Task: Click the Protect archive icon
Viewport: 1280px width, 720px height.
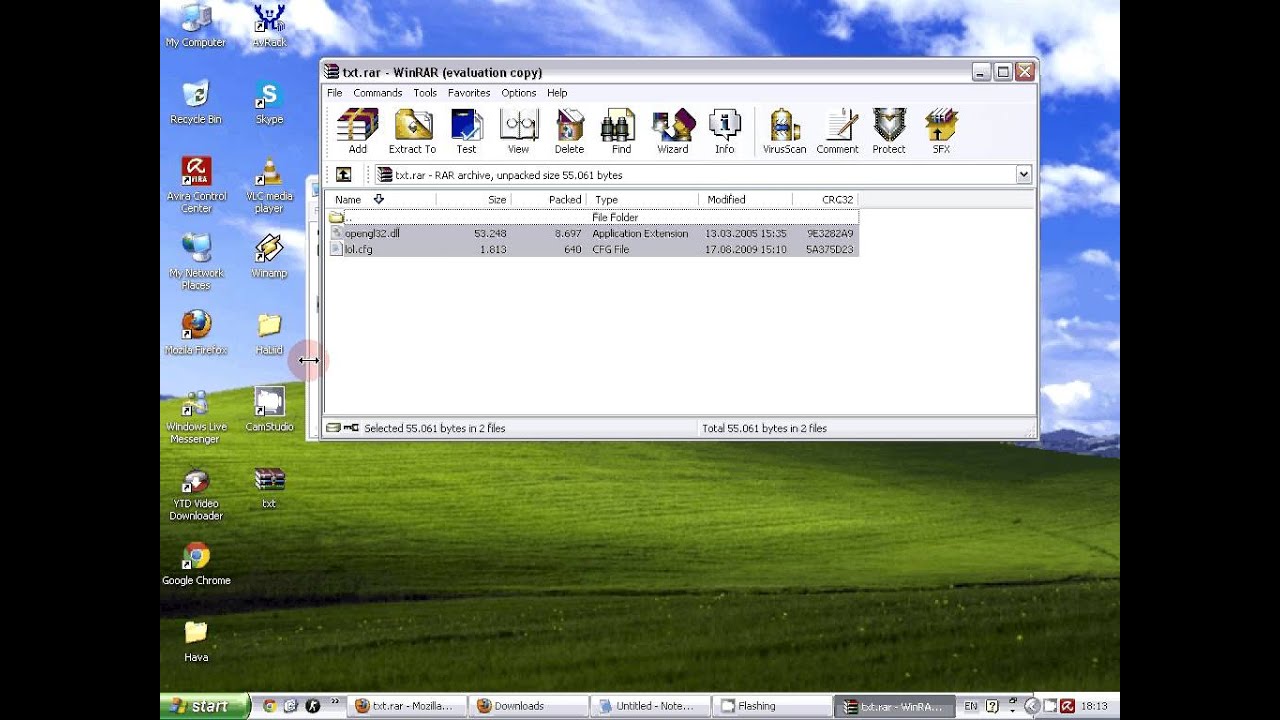Action: tap(888, 131)
